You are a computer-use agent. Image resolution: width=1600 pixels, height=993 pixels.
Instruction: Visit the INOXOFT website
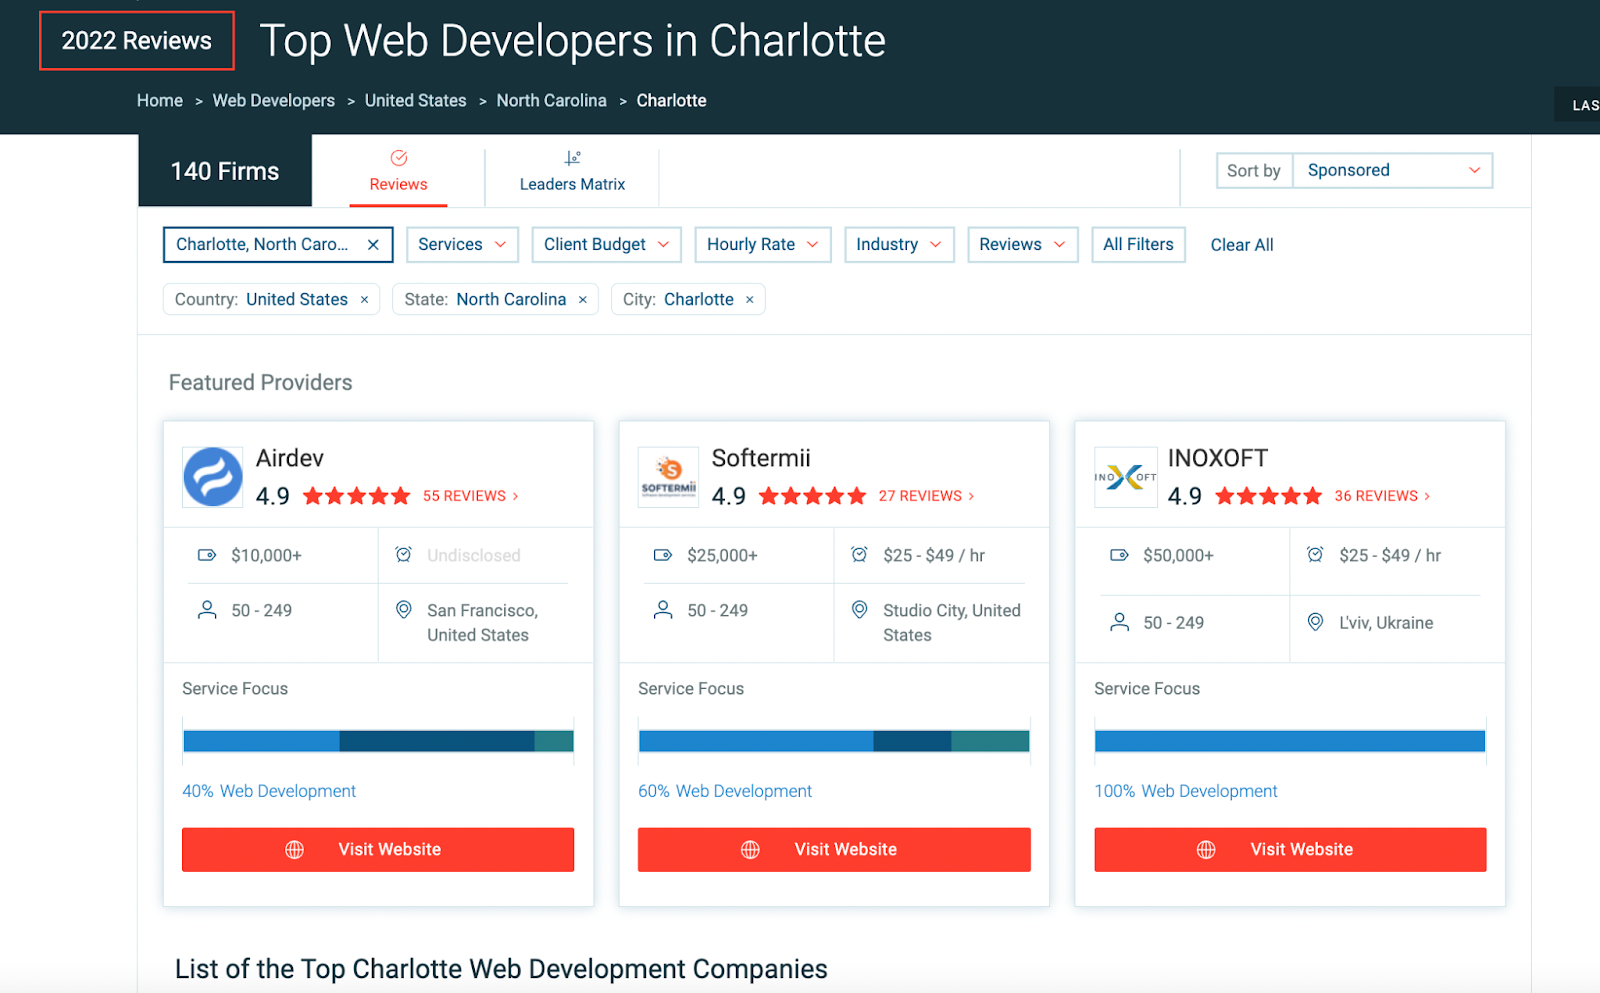(x=1290, y=849)
